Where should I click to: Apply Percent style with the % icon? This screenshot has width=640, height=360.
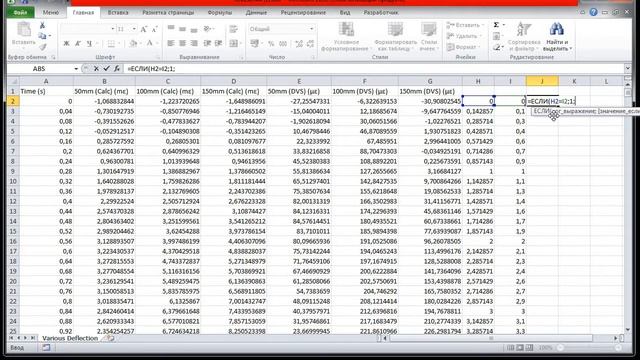tap(271, 44)
